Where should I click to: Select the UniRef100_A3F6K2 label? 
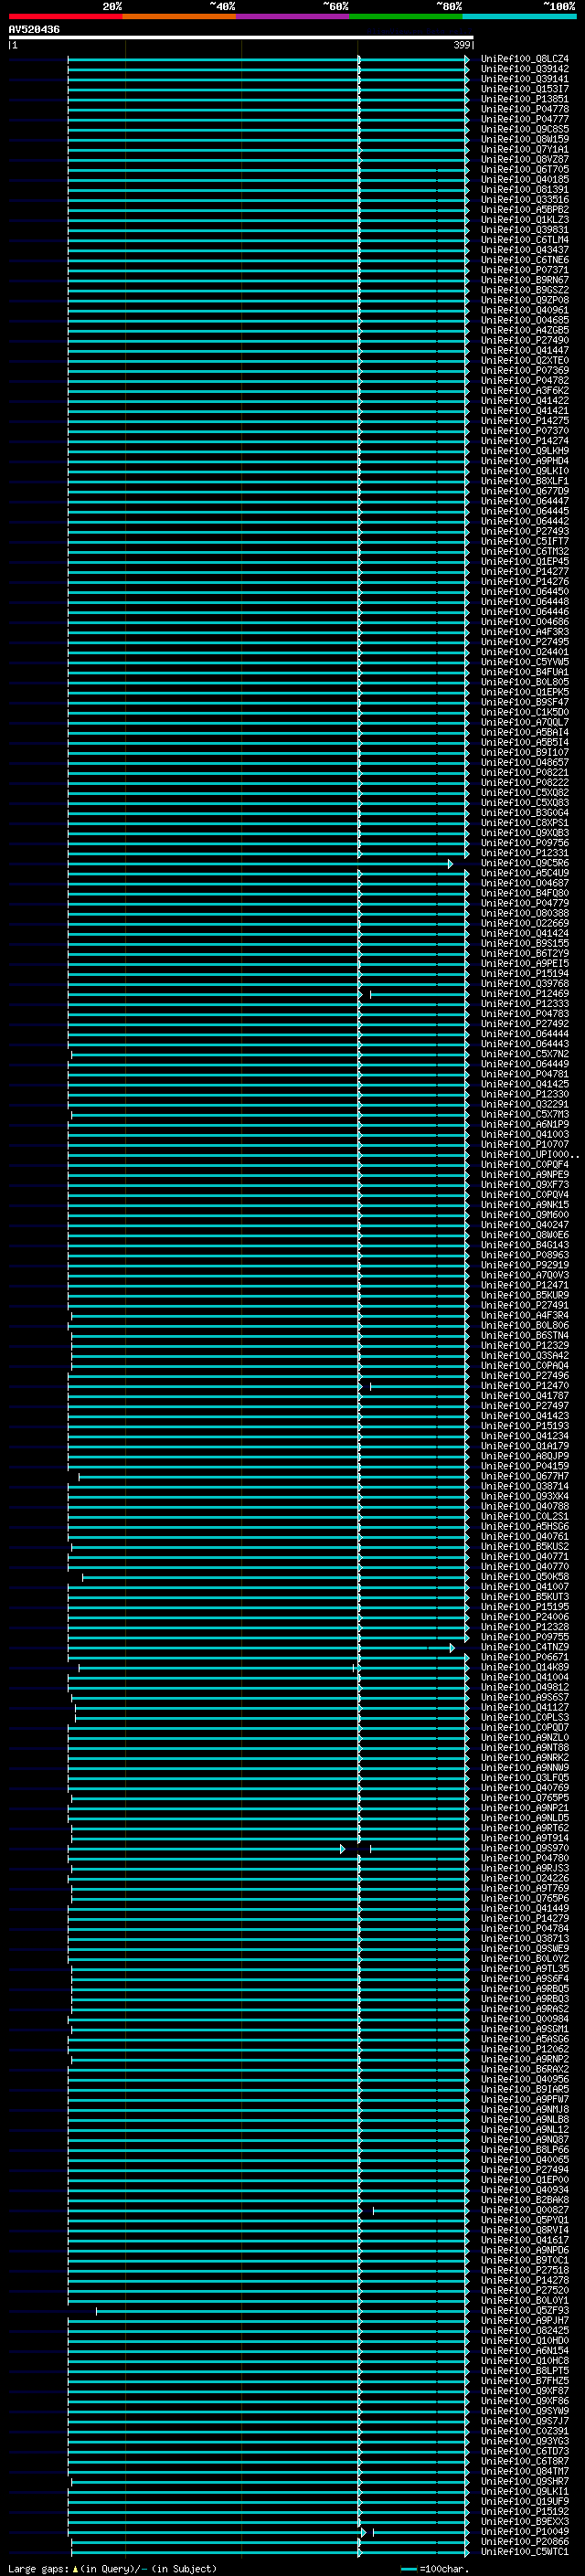[524, 390]
